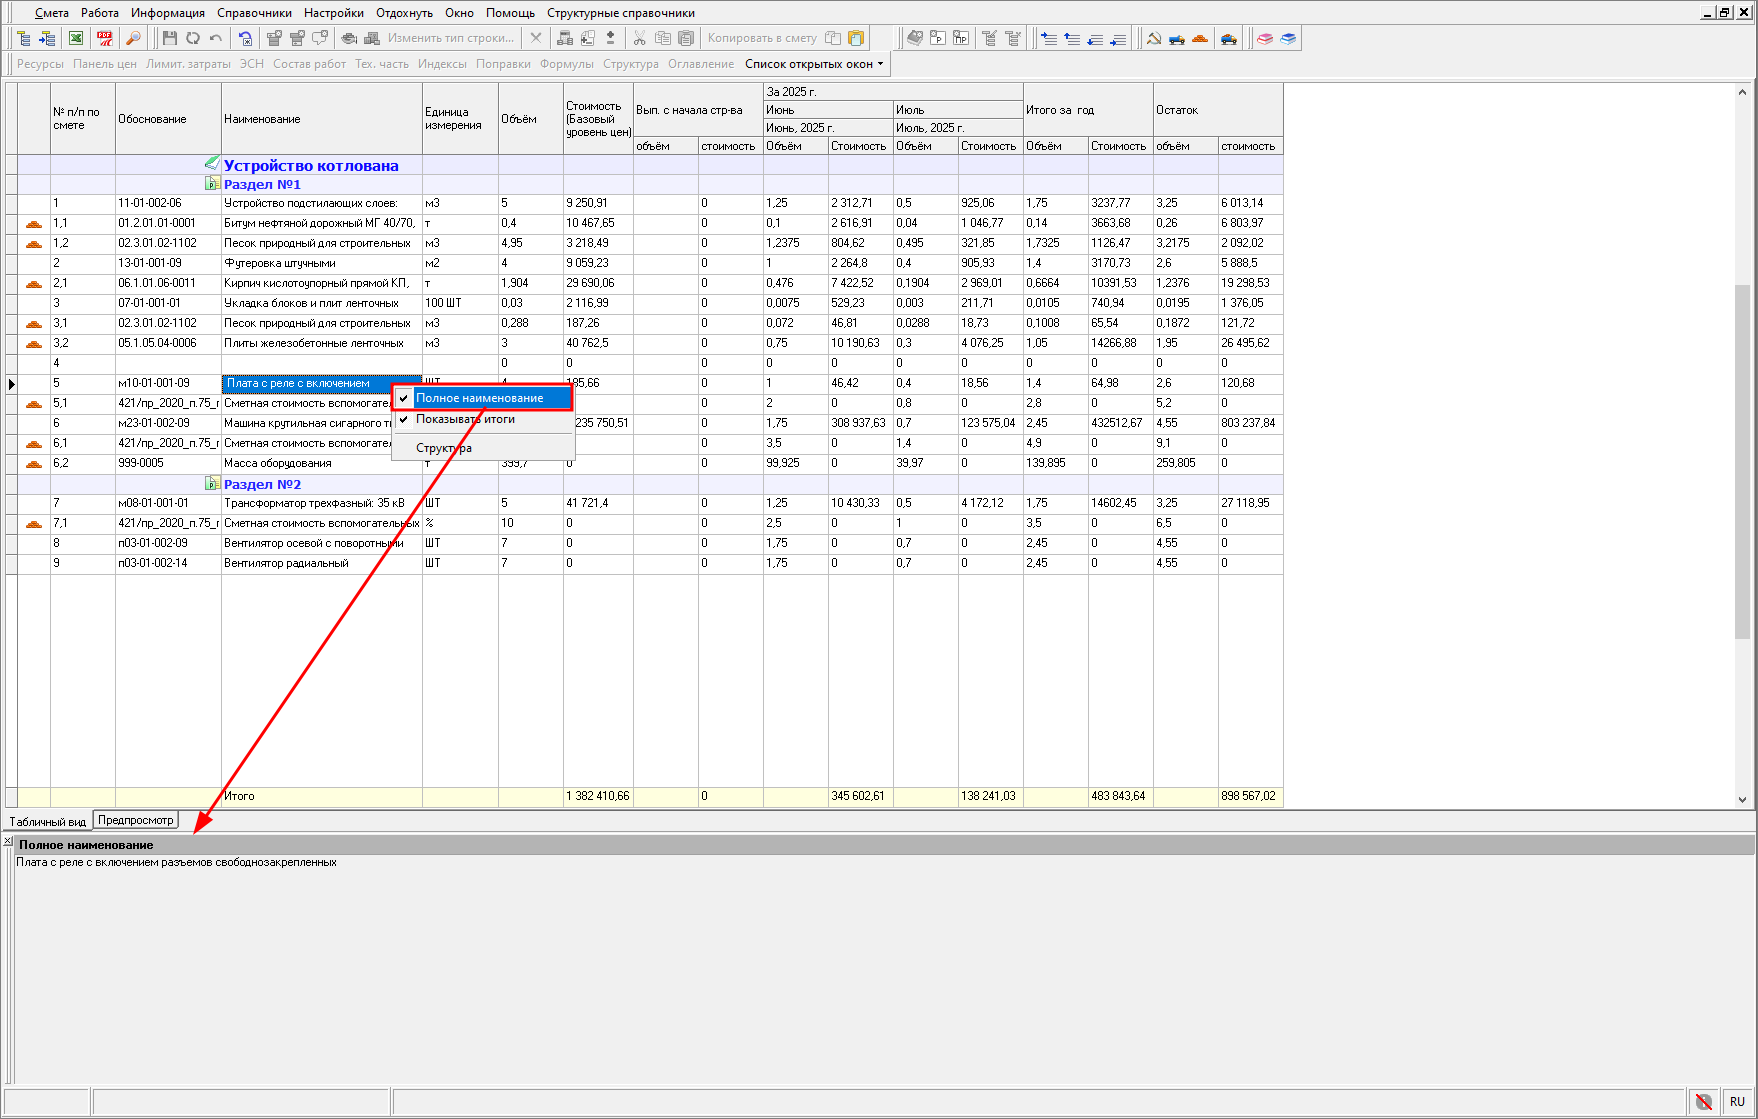
Task: Click the save diskette icon
Action: pyautogui.click(x=170, y=38)
